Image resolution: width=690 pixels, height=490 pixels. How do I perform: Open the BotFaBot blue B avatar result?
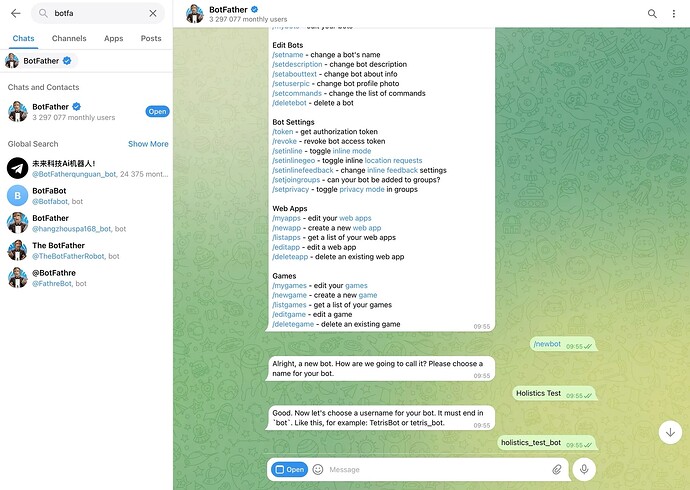[x=18, y=196]
